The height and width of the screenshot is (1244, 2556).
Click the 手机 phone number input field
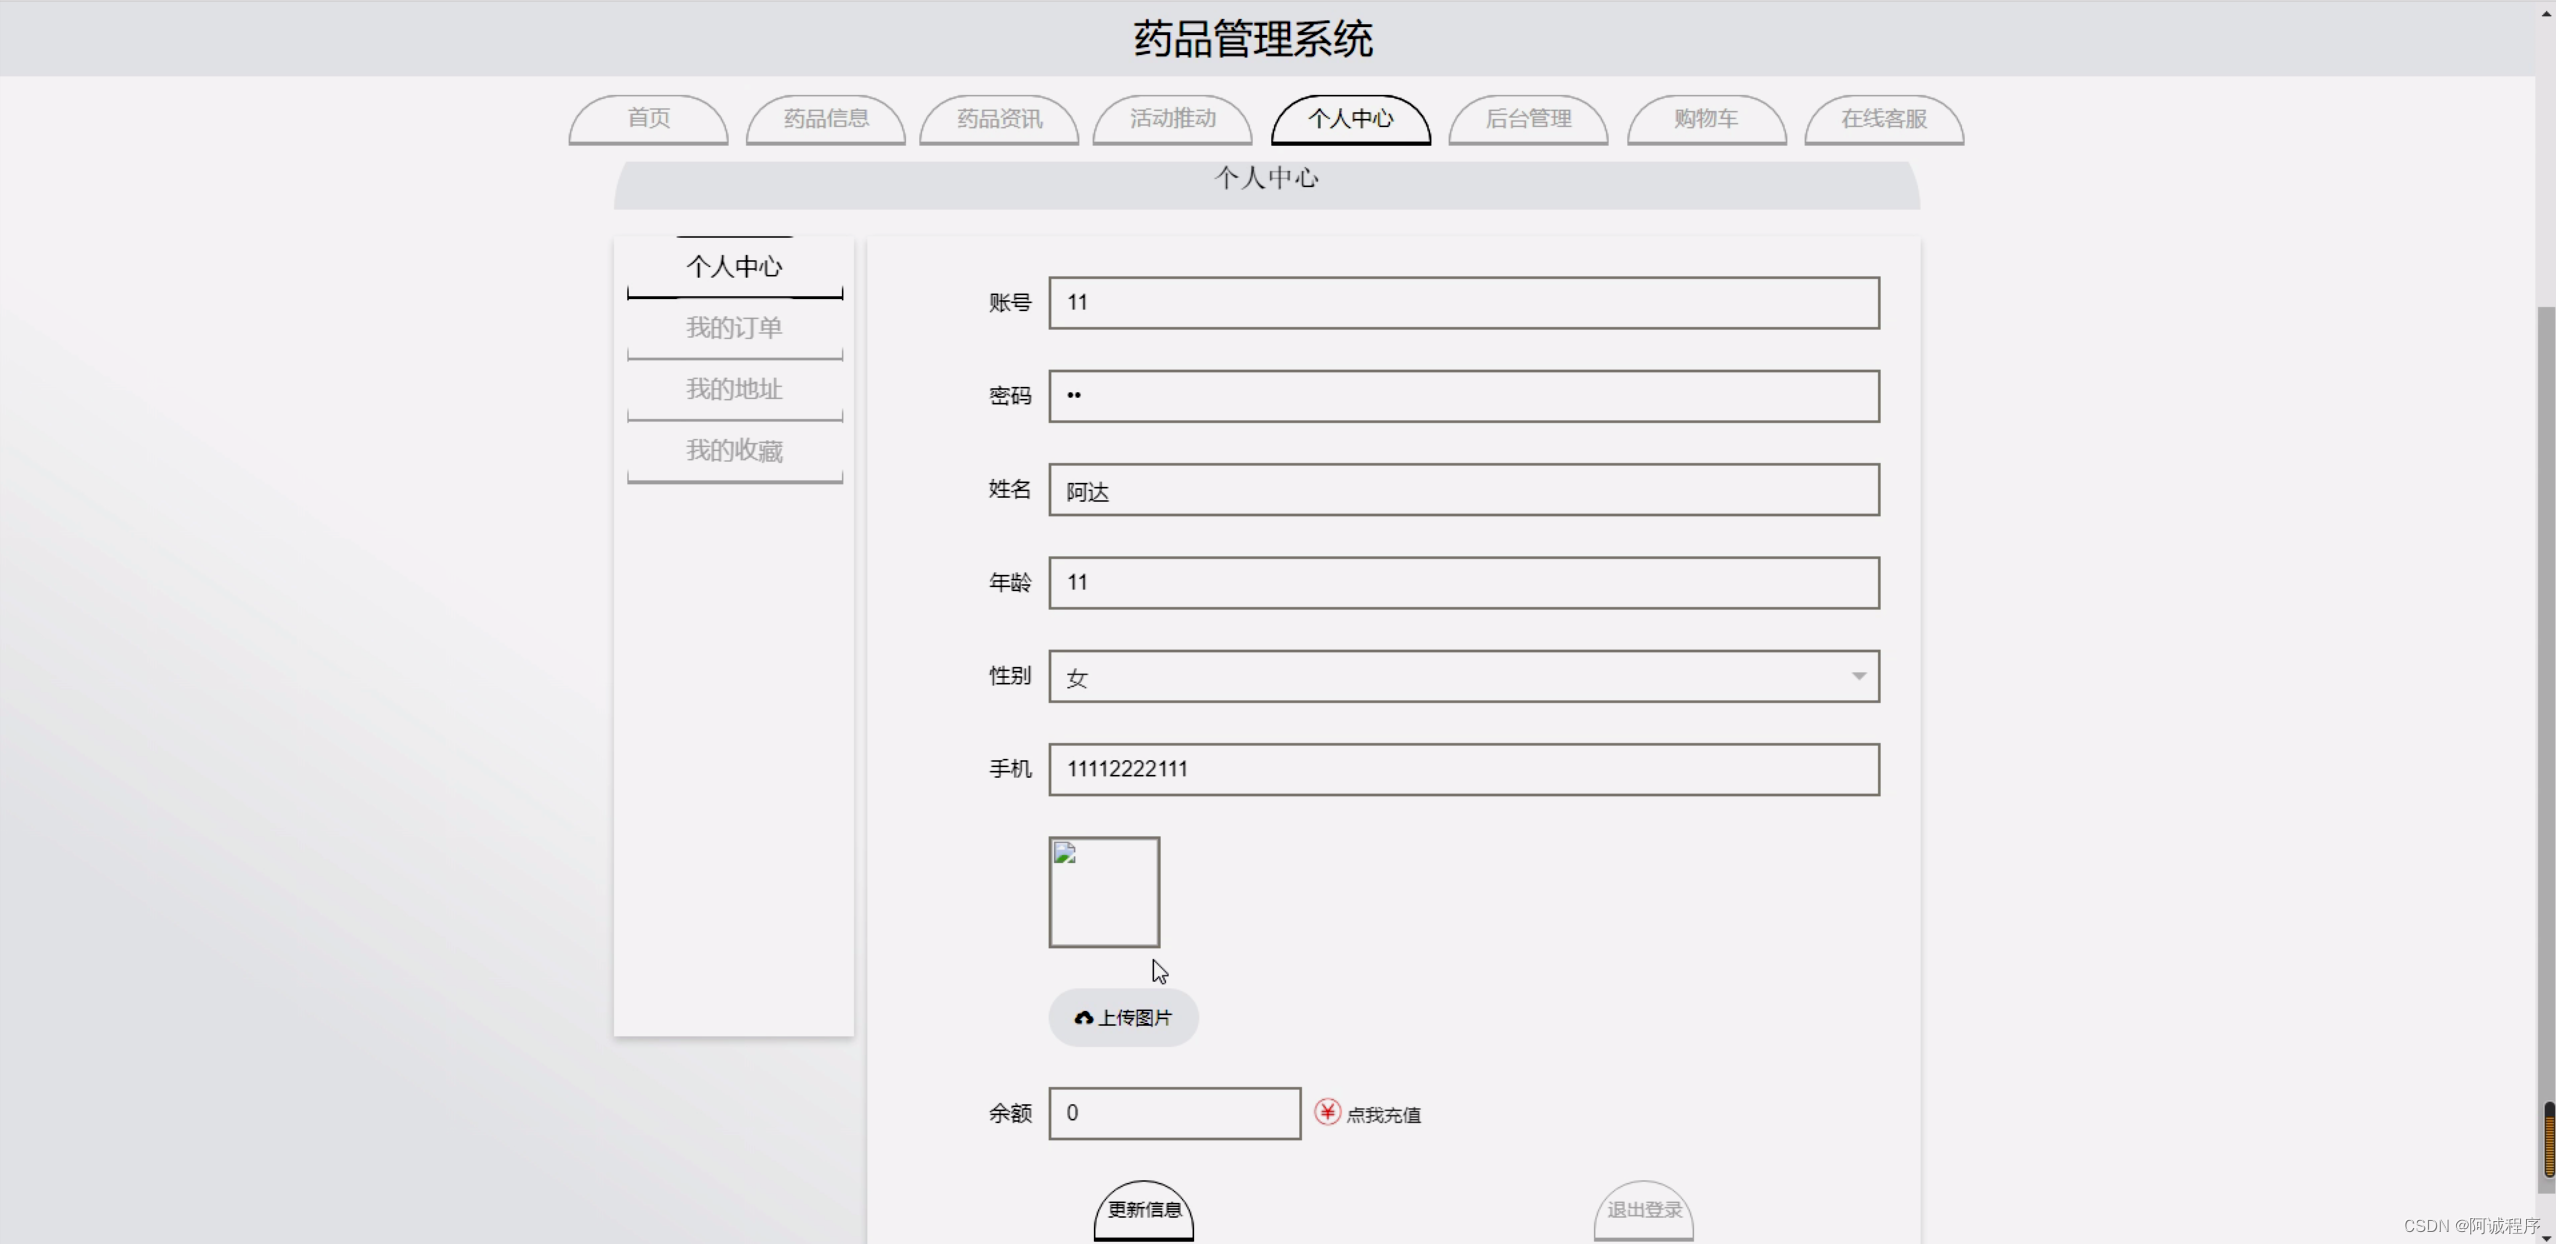tap(1463, 769)
